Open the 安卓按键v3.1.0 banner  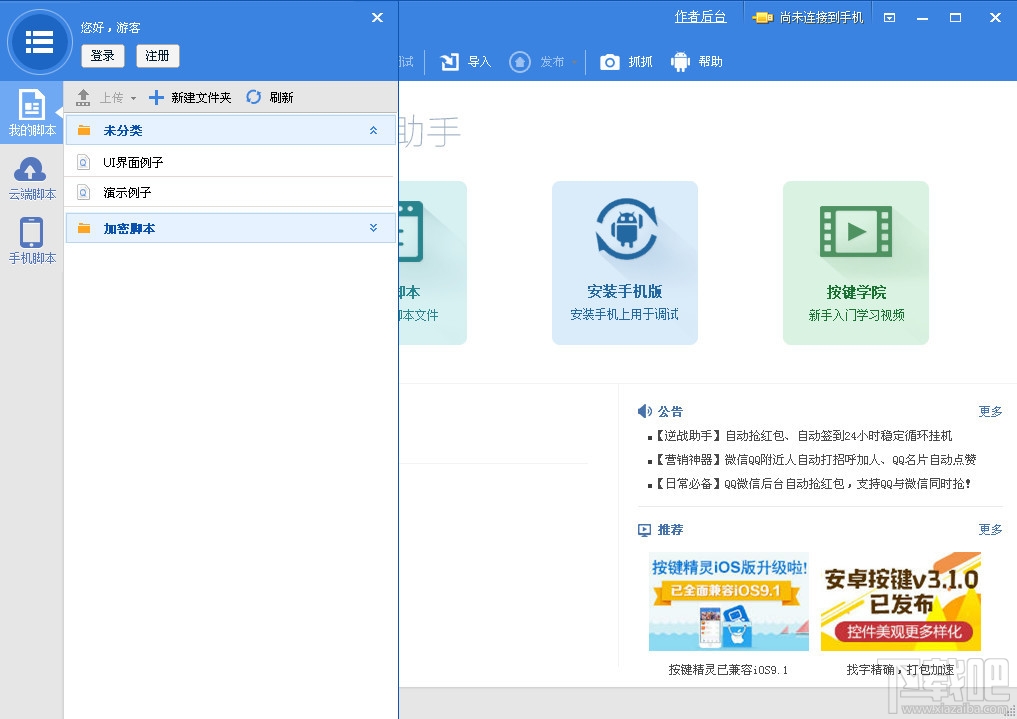[901, 601]
